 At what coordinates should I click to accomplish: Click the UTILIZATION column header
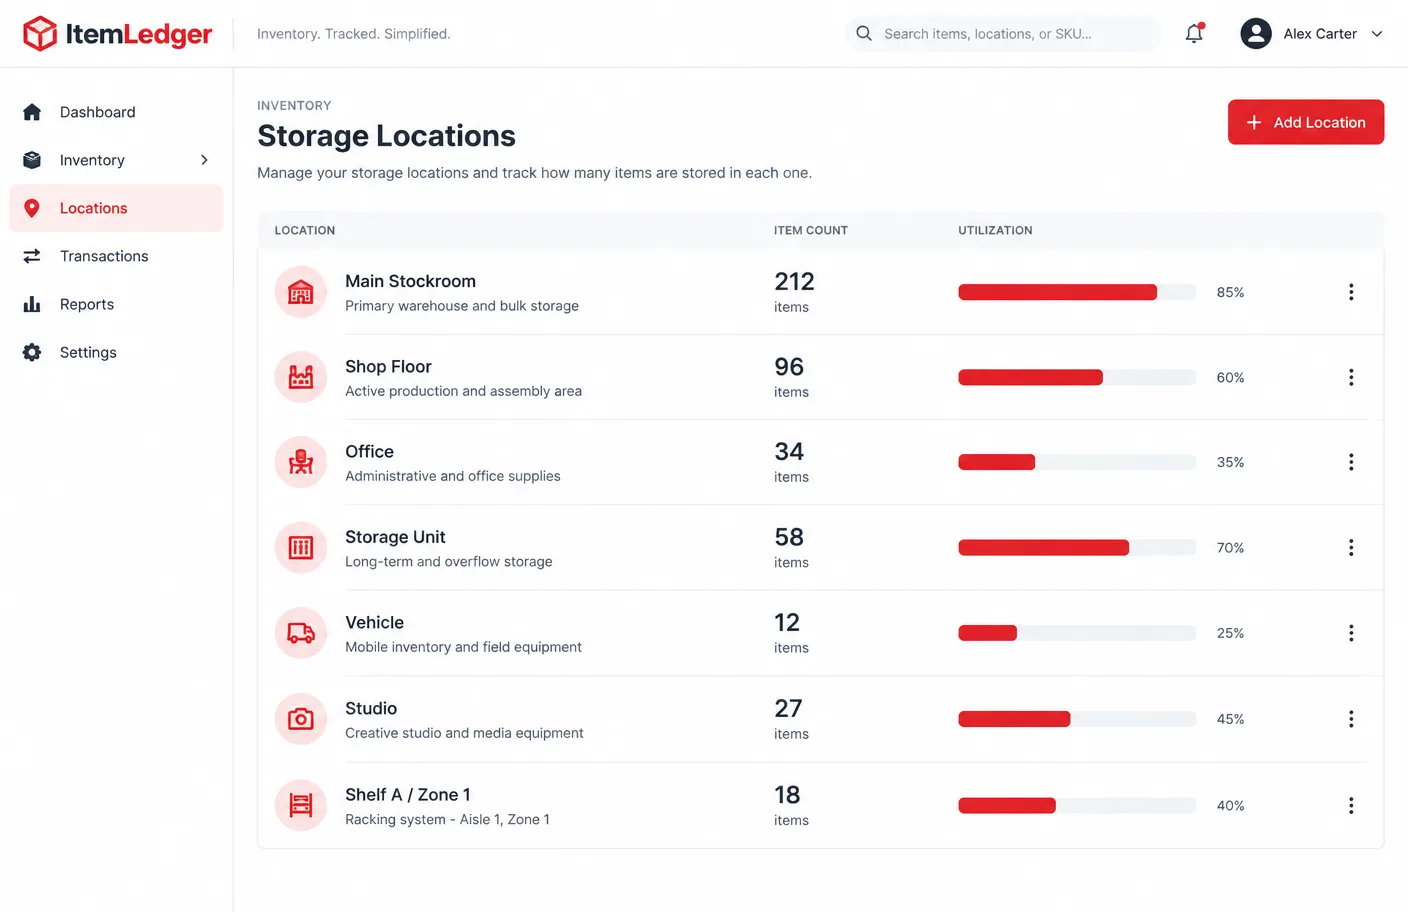tap(995, 230)
